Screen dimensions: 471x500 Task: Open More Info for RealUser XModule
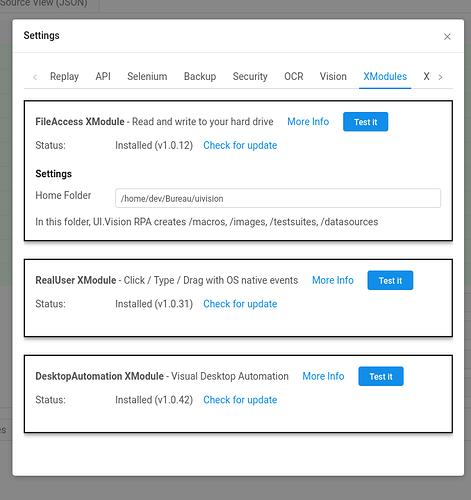point(333,280)
